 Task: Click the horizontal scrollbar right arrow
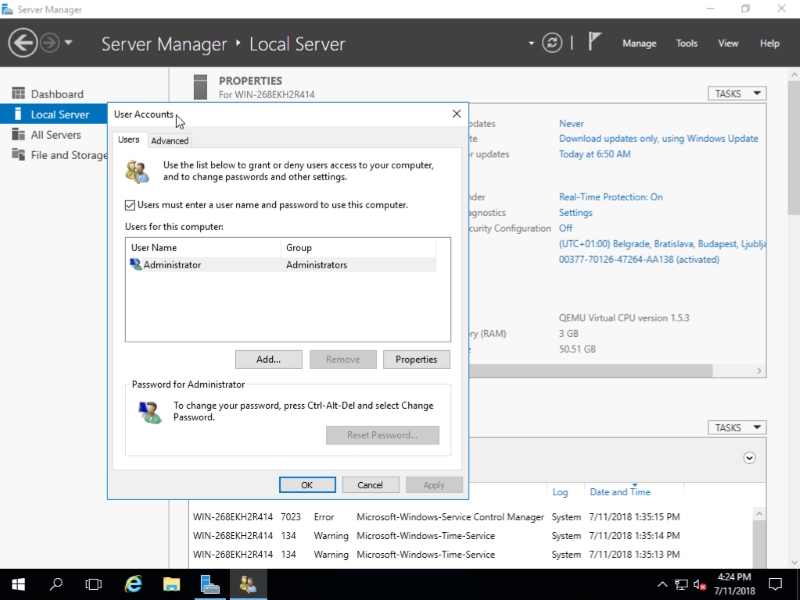pyautogui.click(x=759, y=371)
